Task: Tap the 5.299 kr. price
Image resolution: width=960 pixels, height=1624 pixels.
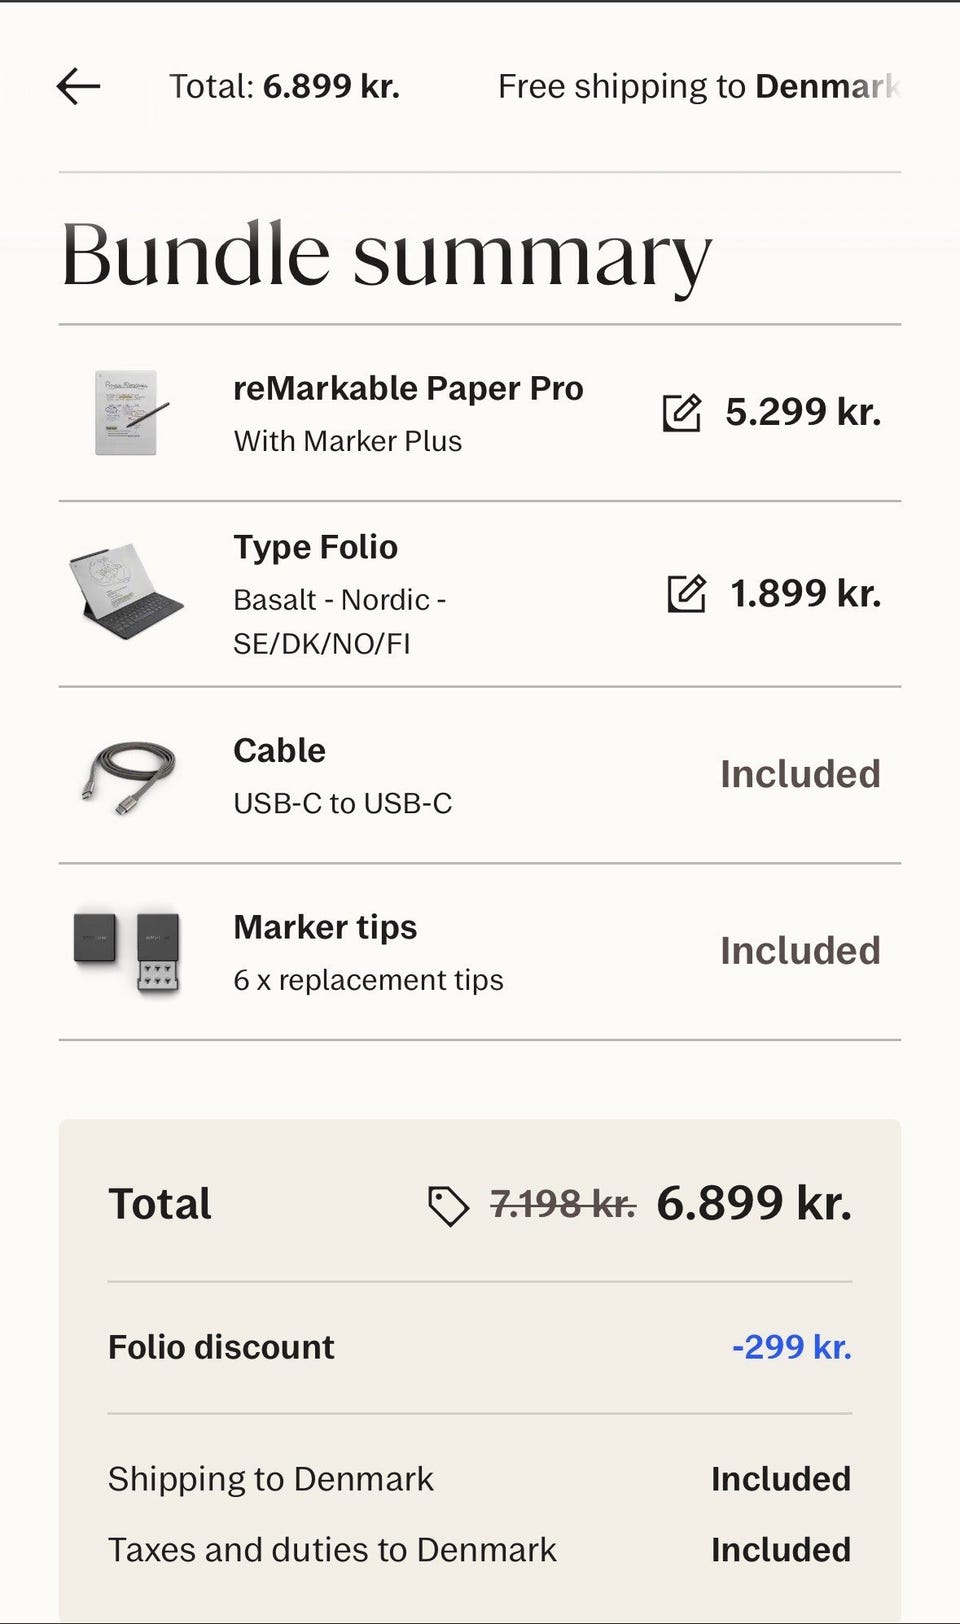Action: click(x=803, y=412)
